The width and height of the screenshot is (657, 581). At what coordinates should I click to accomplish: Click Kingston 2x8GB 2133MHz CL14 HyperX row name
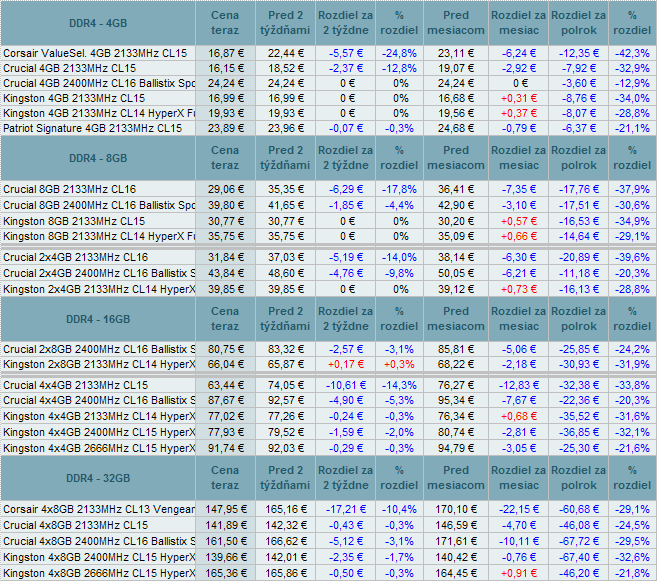point(99,364)
